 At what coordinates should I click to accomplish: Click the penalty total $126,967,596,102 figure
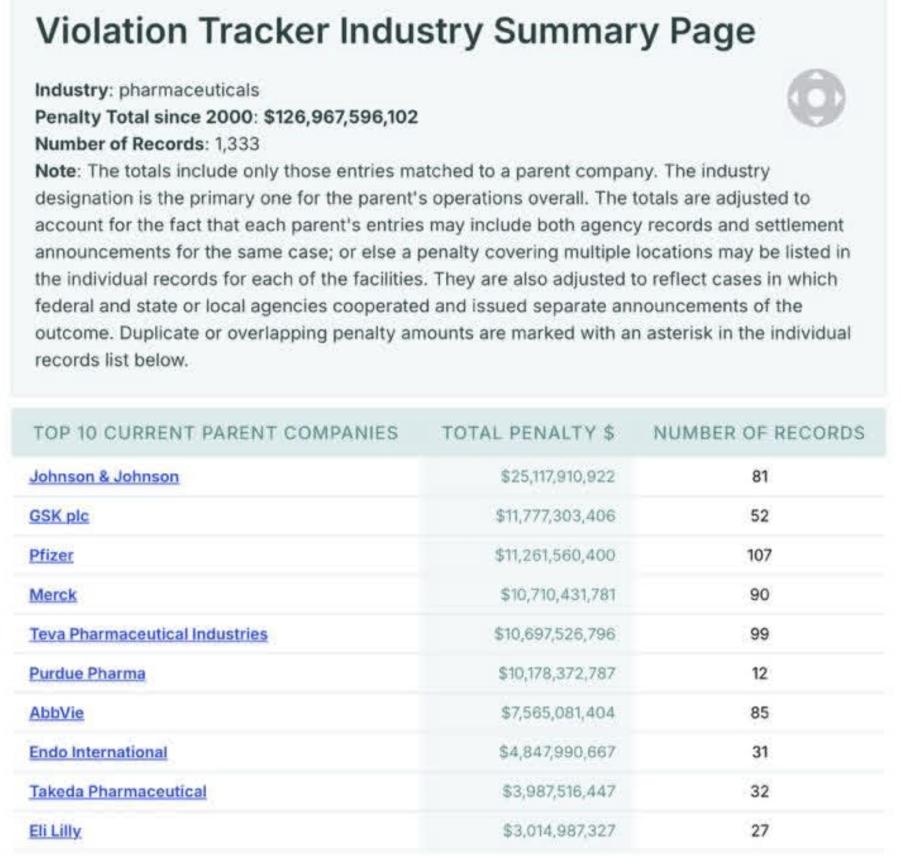(x=340, y=117)
